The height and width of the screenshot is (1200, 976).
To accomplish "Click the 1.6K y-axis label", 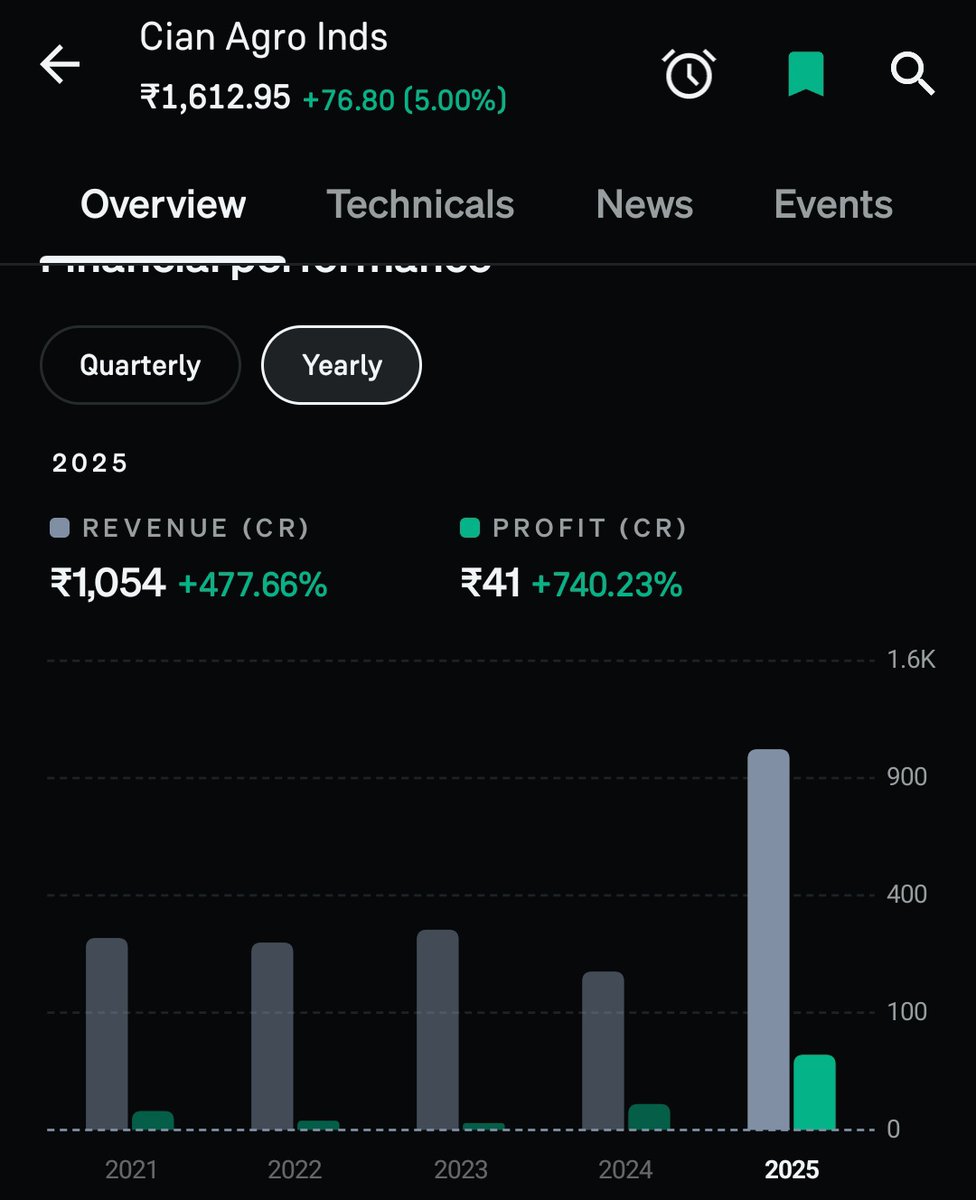I will [911, 660].
